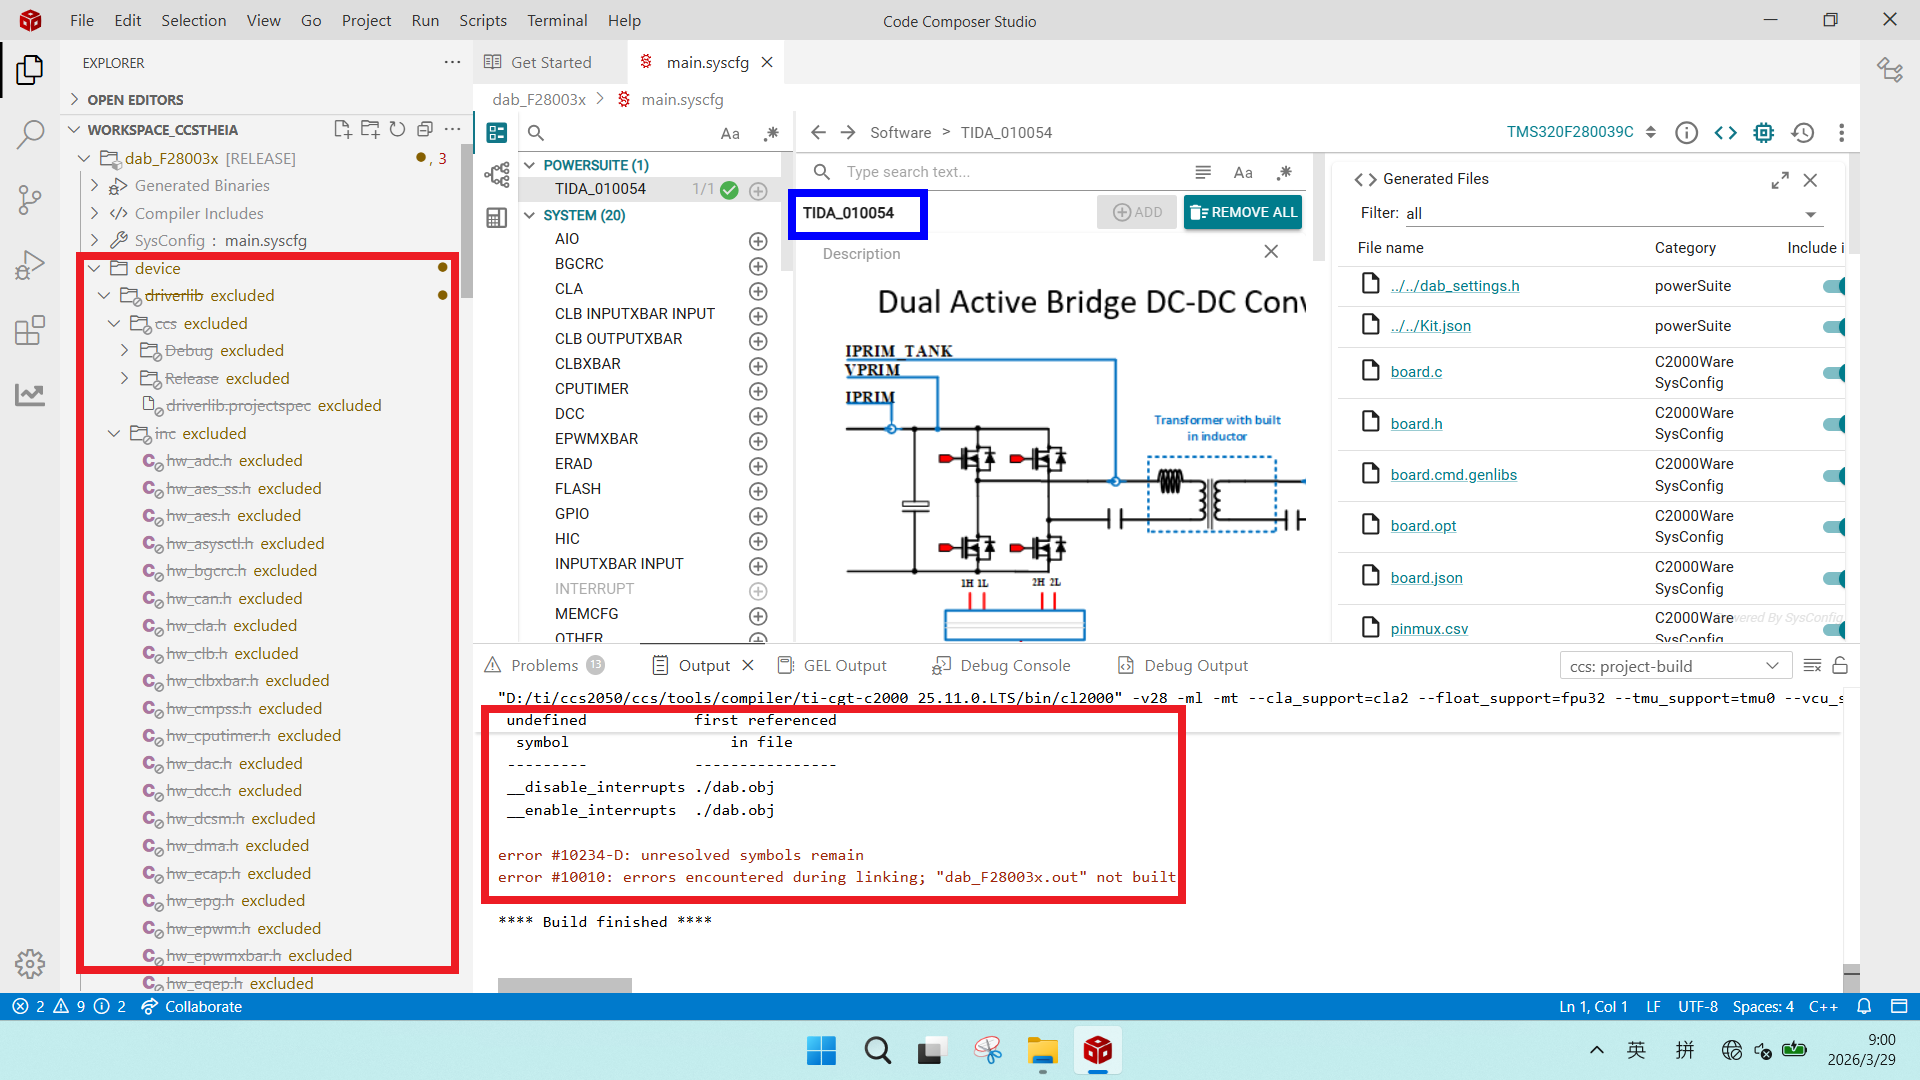Viewport: 1920px width, 1080px height.
Task: Switch to the Problems tab
Action: (x=545, y=666)
